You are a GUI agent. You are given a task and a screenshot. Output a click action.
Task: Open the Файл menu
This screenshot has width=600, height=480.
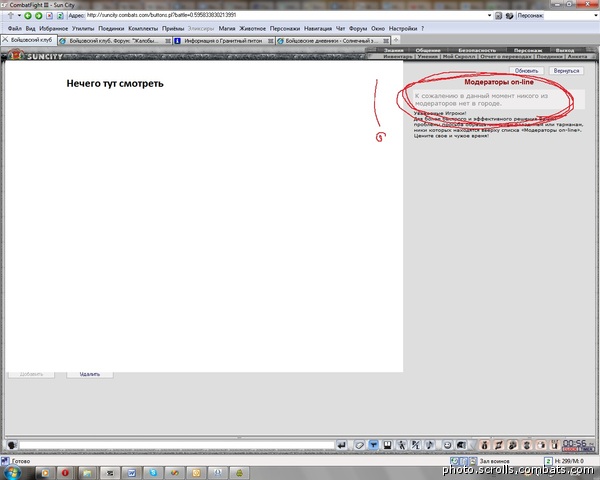coord(15,28)
